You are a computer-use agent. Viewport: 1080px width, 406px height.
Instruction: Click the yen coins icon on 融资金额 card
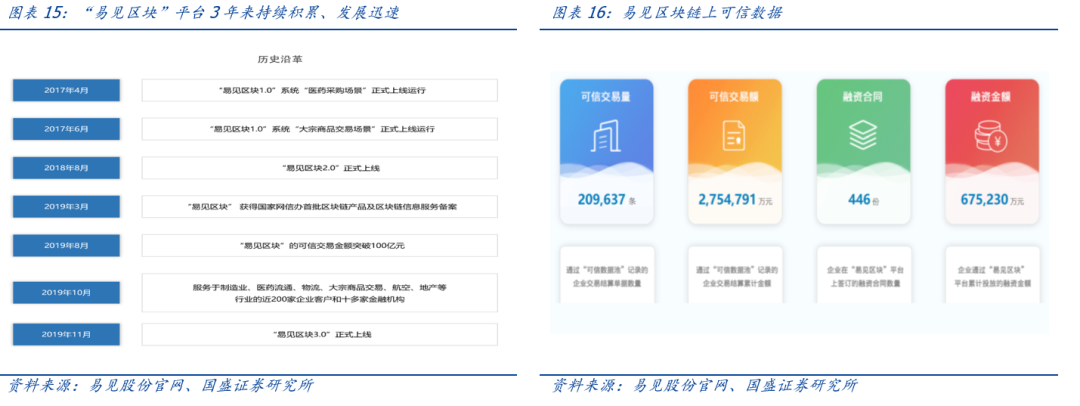(x=991, y=136)
